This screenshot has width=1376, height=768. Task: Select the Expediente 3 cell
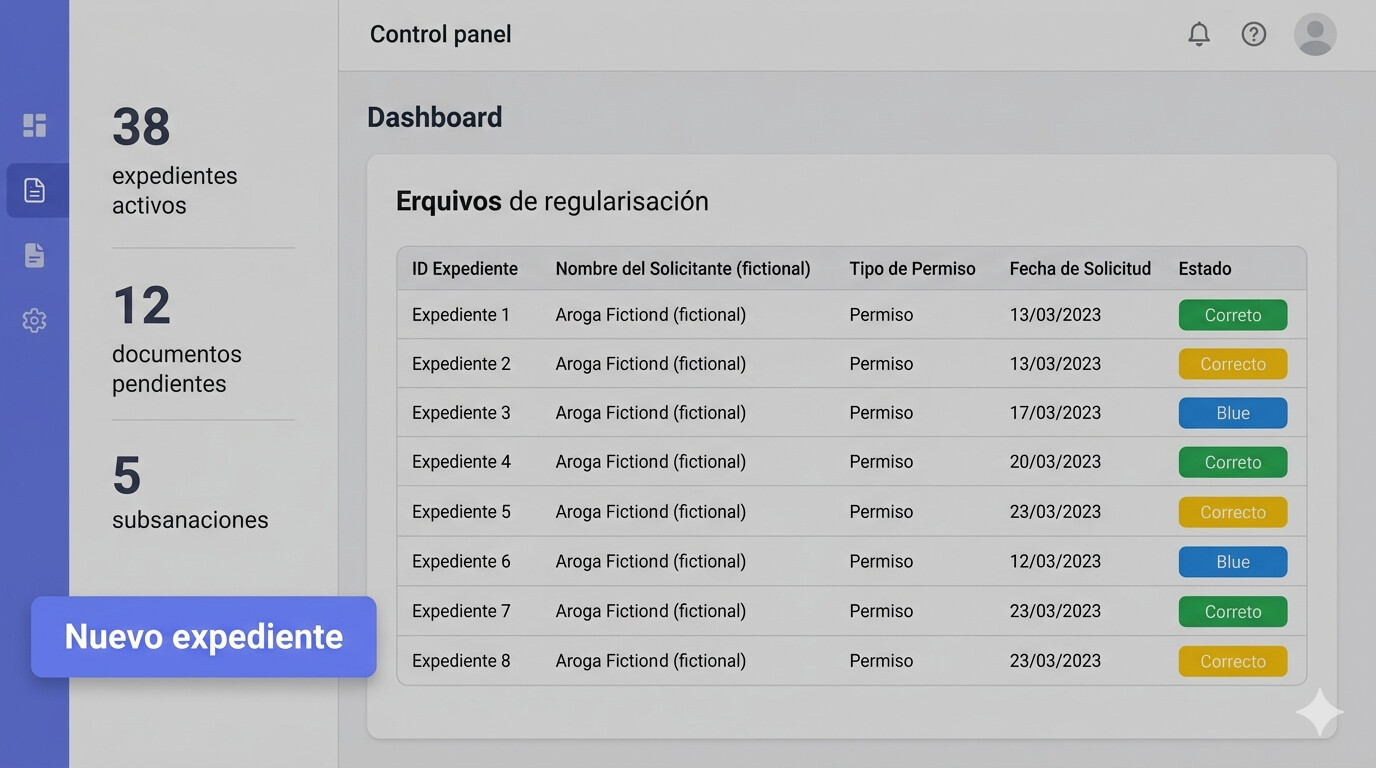pos(461,413)
